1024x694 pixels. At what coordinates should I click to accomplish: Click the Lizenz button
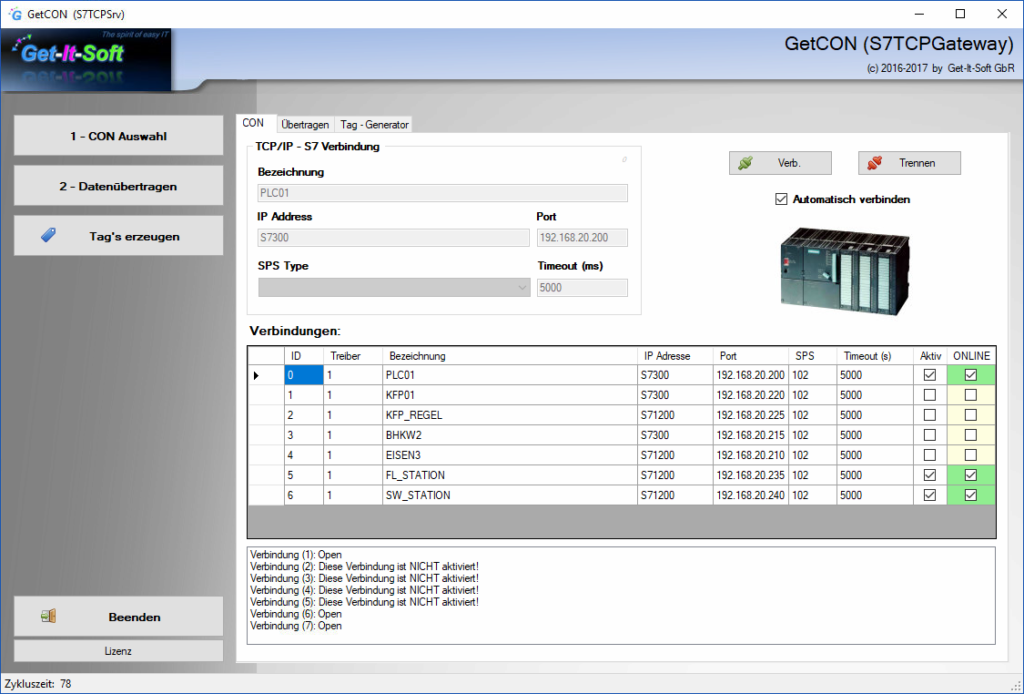pyautogui.click(x=118, y=651)
